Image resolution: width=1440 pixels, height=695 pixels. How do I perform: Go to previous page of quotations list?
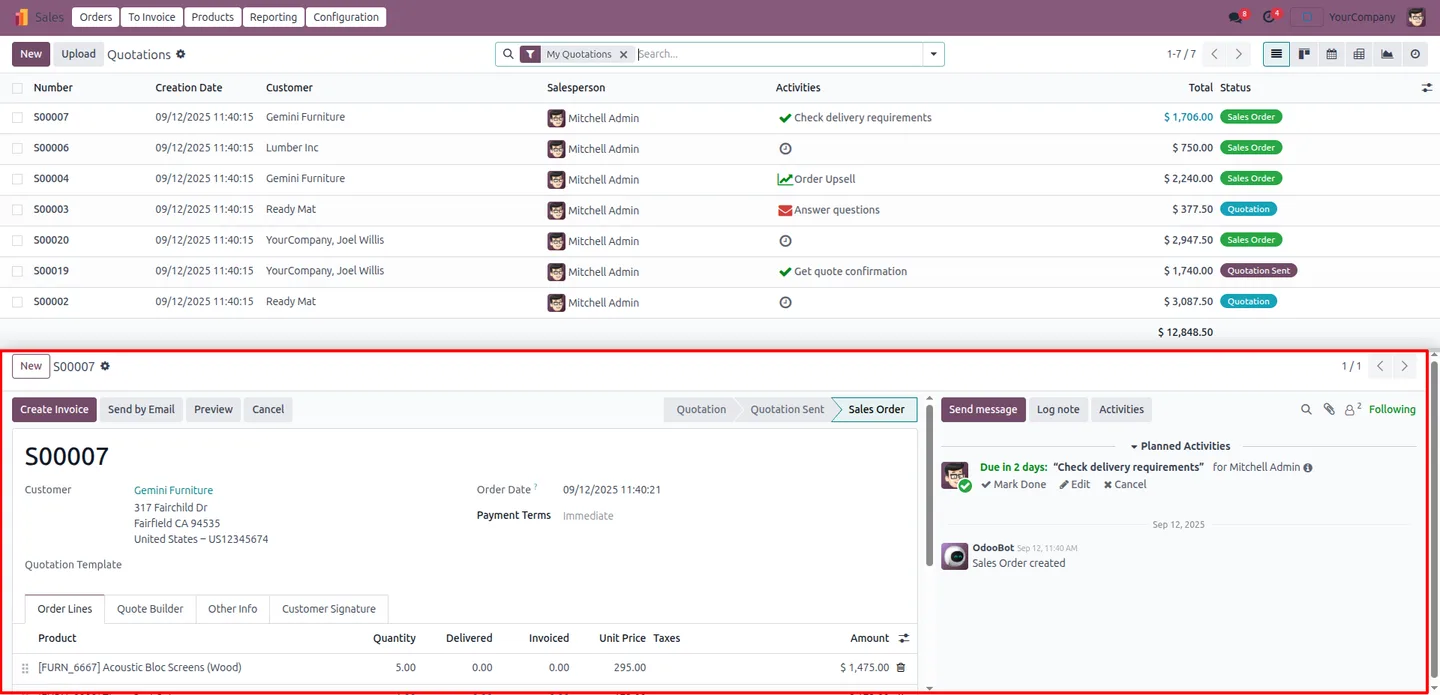1214,54
